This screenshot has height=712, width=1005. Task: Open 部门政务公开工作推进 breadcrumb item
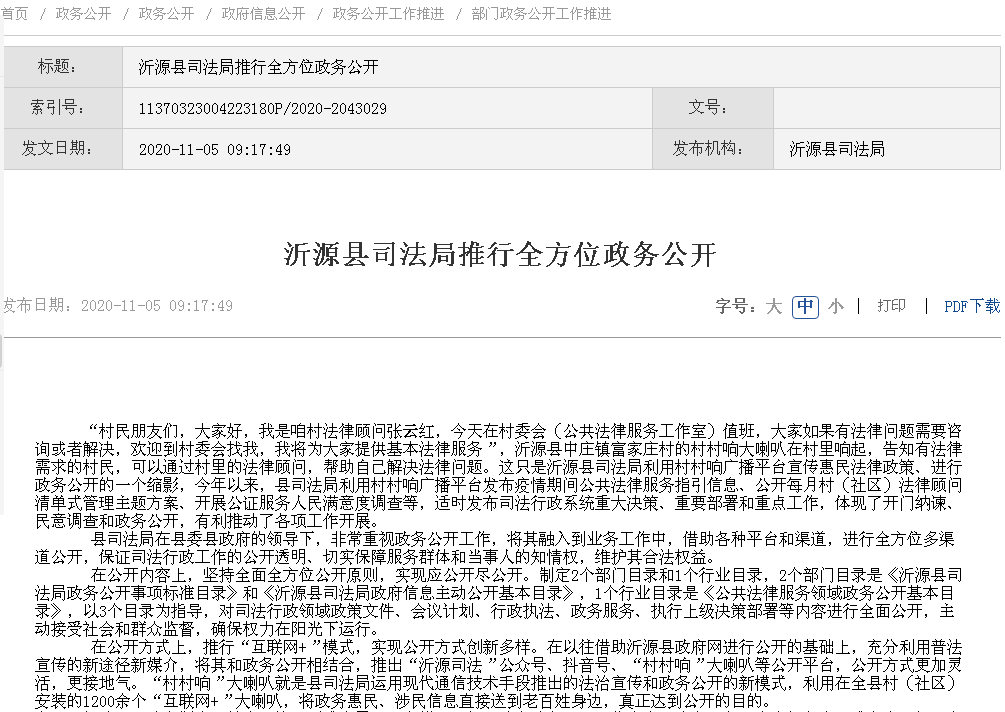(x=541, y=14)
